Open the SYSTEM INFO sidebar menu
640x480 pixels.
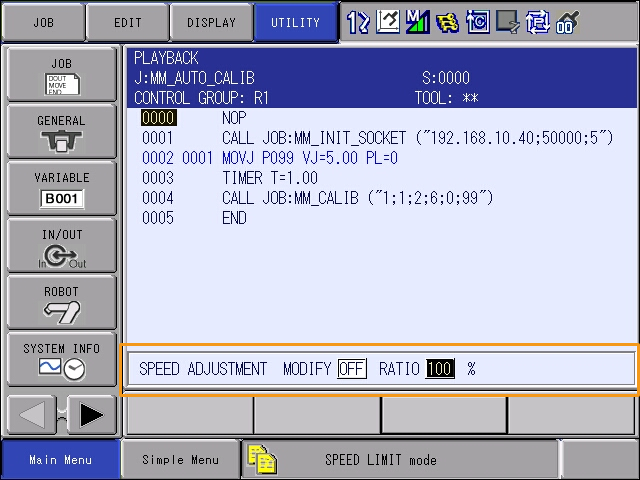click(x=62, y=360)
